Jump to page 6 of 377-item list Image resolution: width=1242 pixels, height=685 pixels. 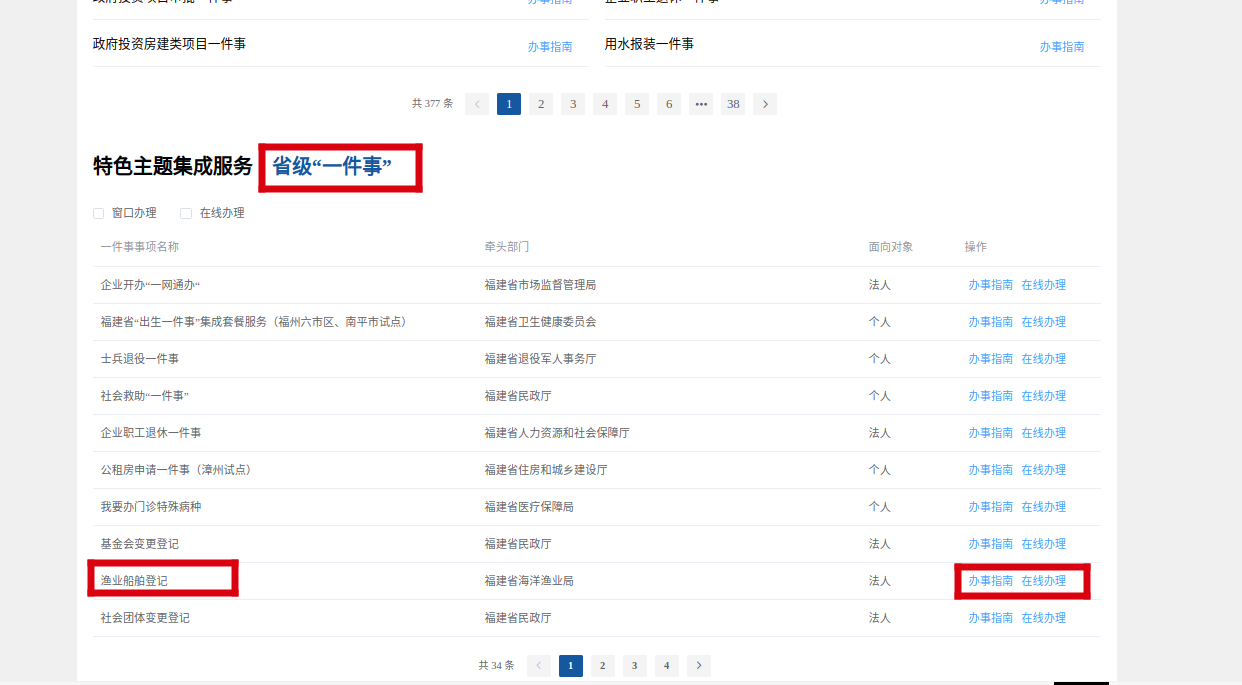click(669, 104)
